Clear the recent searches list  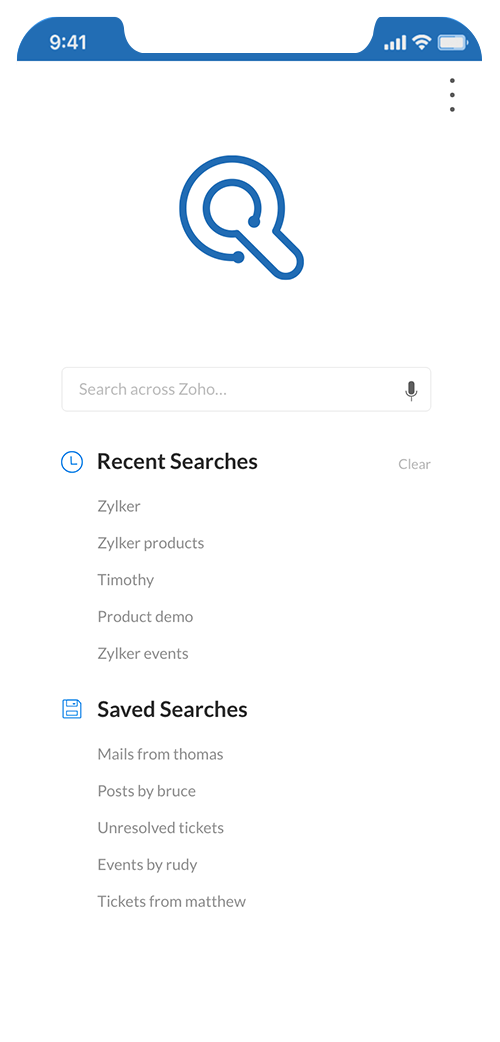tap(414, 465)
